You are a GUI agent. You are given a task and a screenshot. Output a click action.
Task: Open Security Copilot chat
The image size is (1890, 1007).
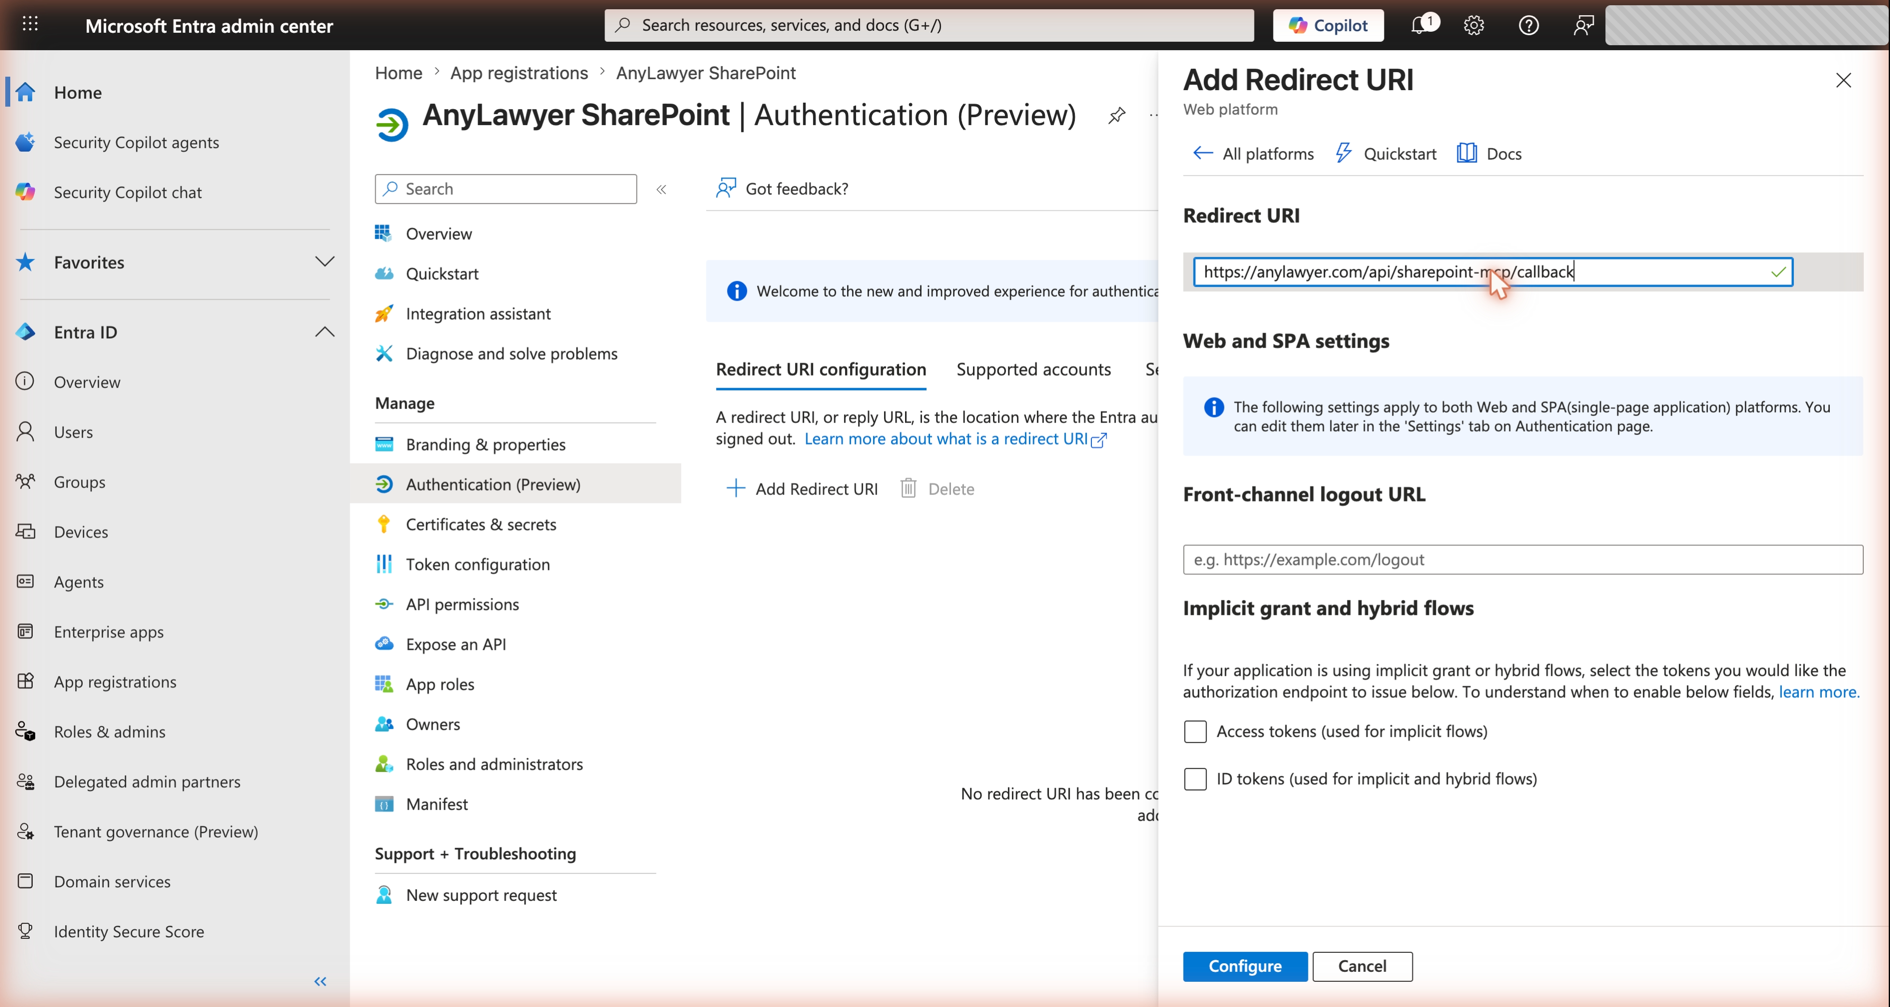pos(128,192)
